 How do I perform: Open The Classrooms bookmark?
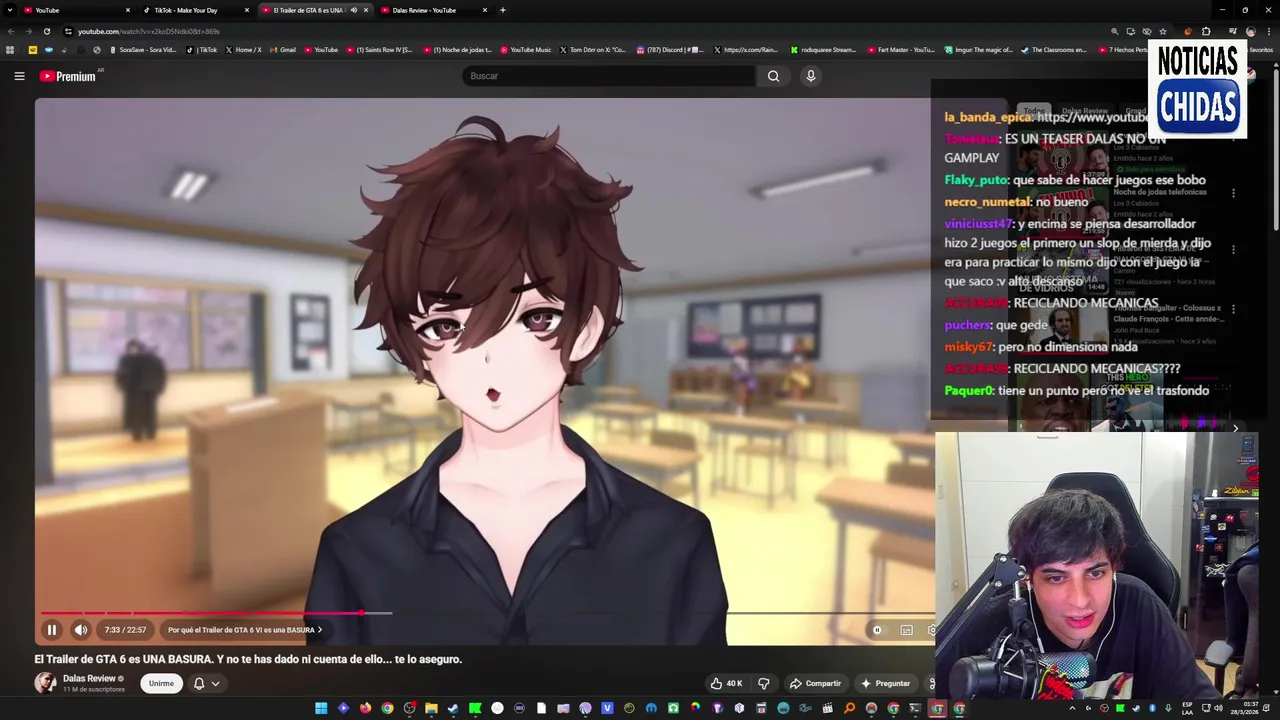point(1054,49)
